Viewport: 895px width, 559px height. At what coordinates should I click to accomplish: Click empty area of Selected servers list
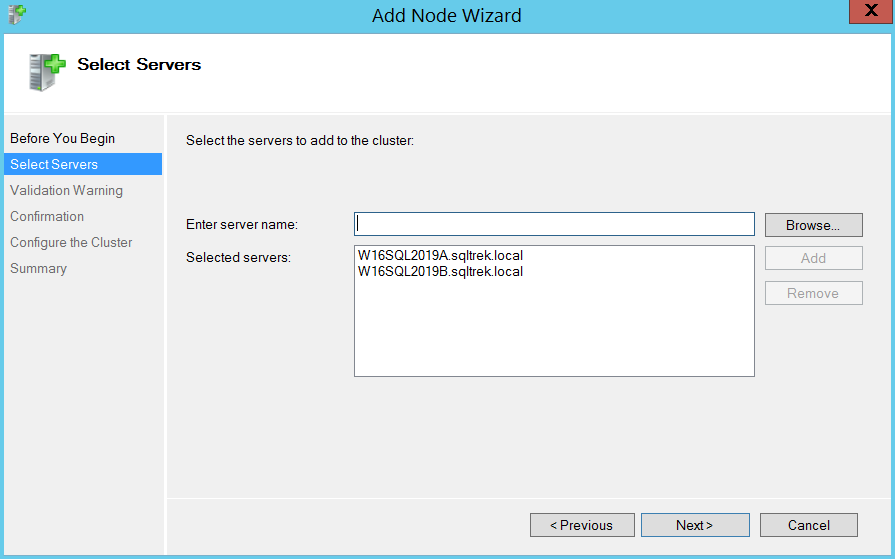553,330
